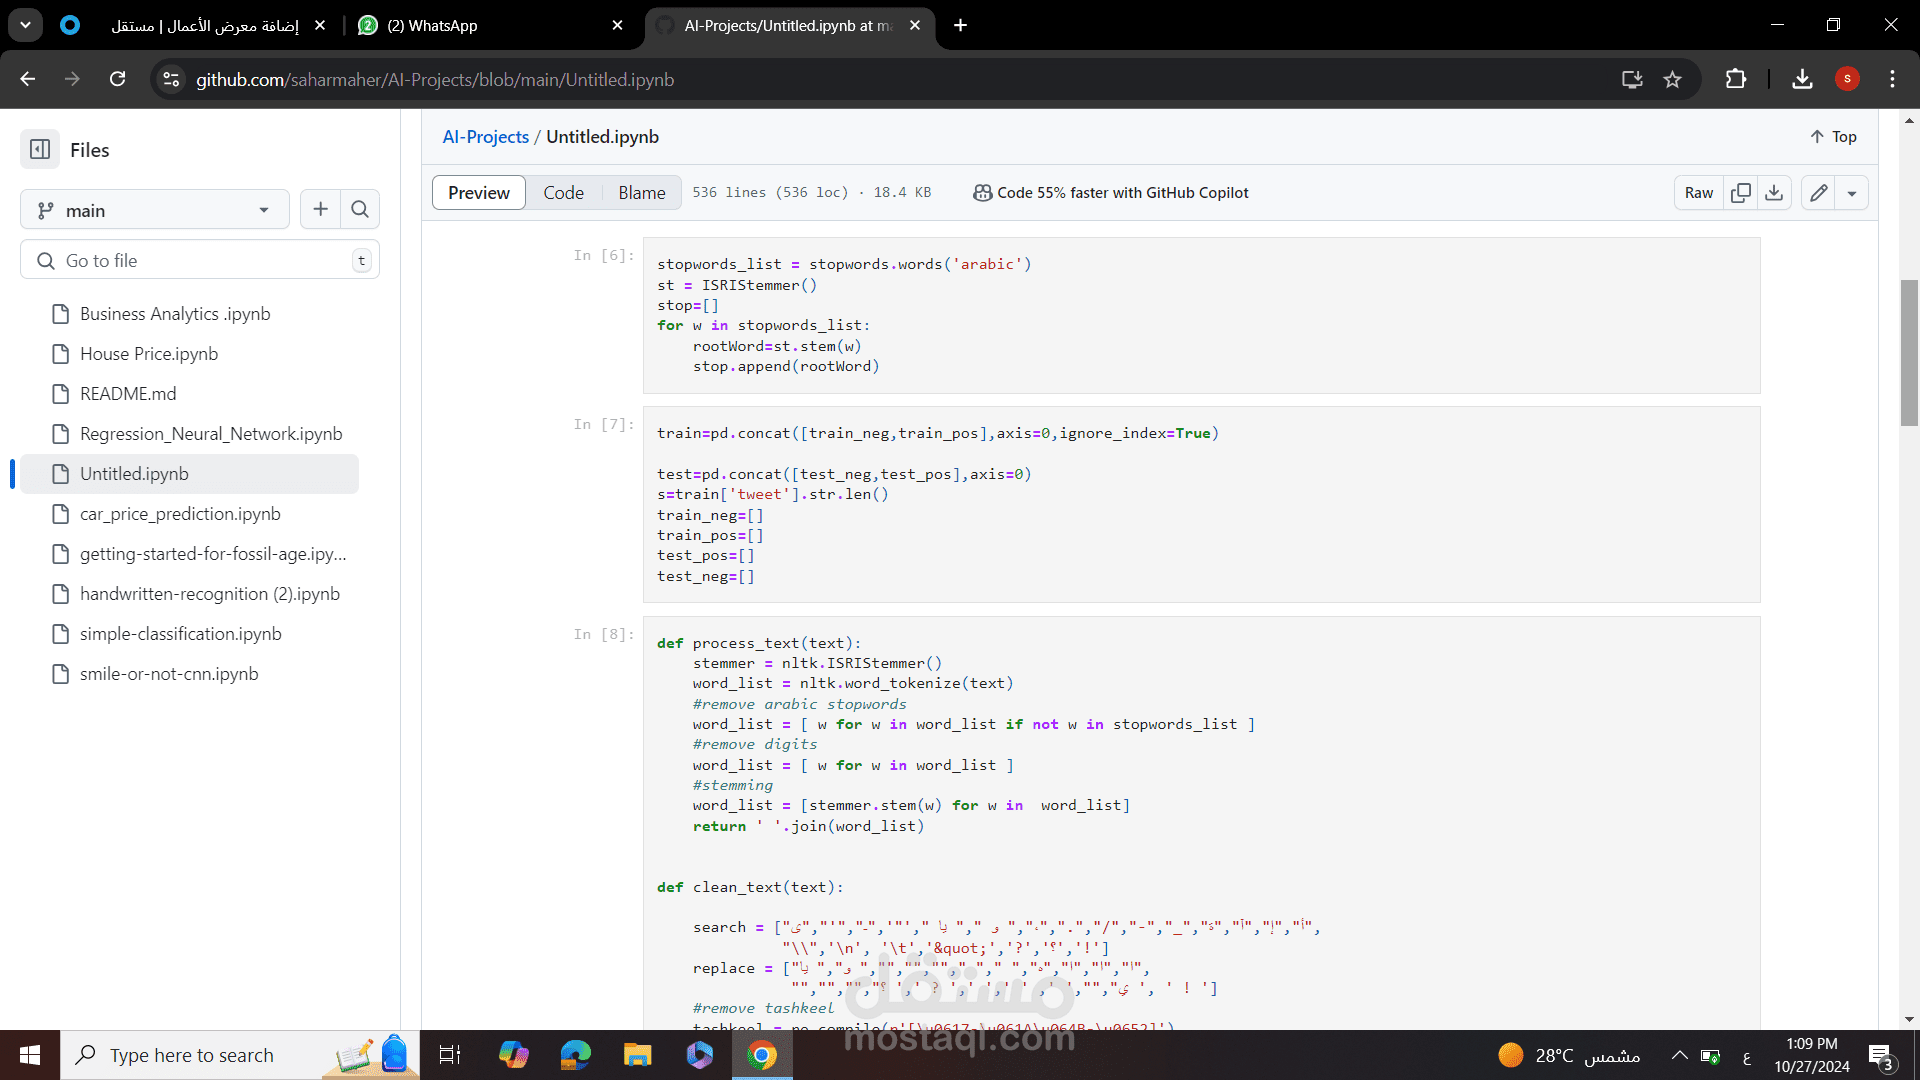Select the Preview view toggle
Image resolution: width=1920 pixels, height=1080 pixels.
tap(479, 193)
